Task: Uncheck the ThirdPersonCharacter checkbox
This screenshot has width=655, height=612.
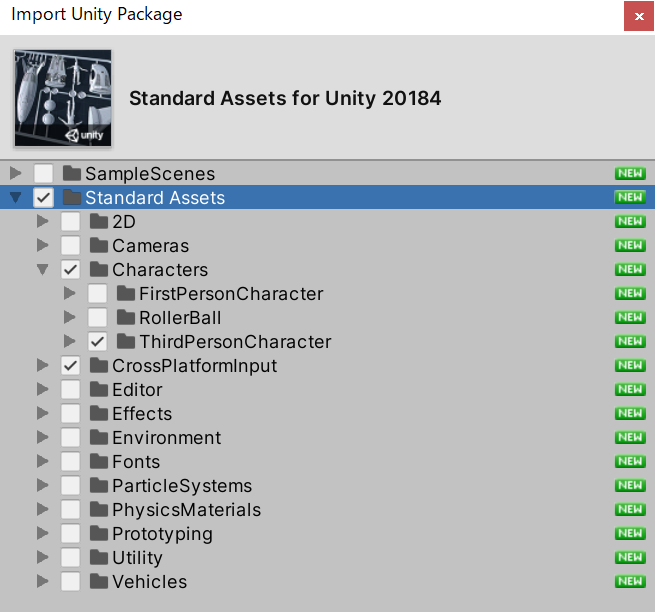Action: (x=97, y=341)
